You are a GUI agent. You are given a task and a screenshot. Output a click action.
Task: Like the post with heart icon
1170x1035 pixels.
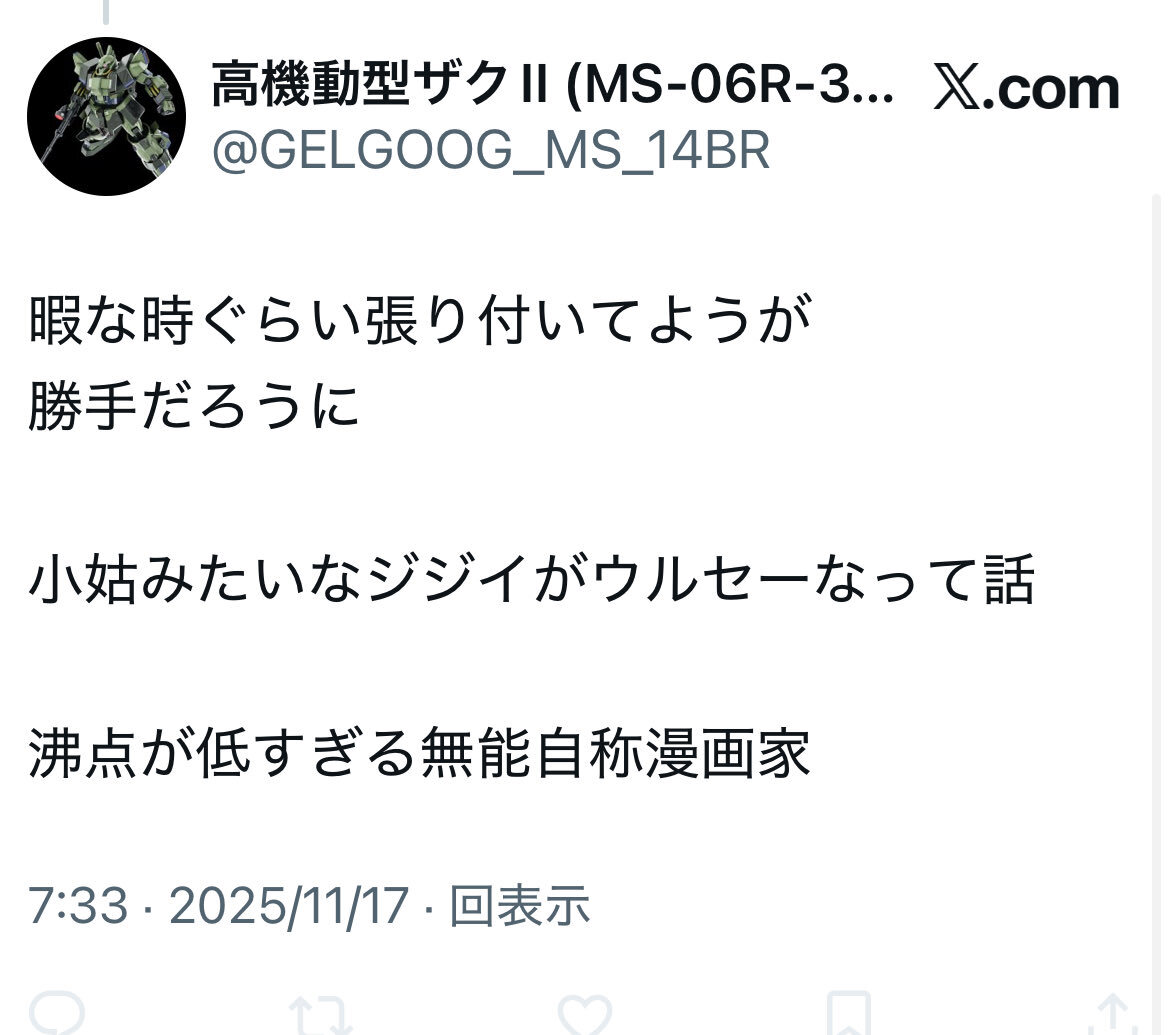click(x=584, y=1015)
